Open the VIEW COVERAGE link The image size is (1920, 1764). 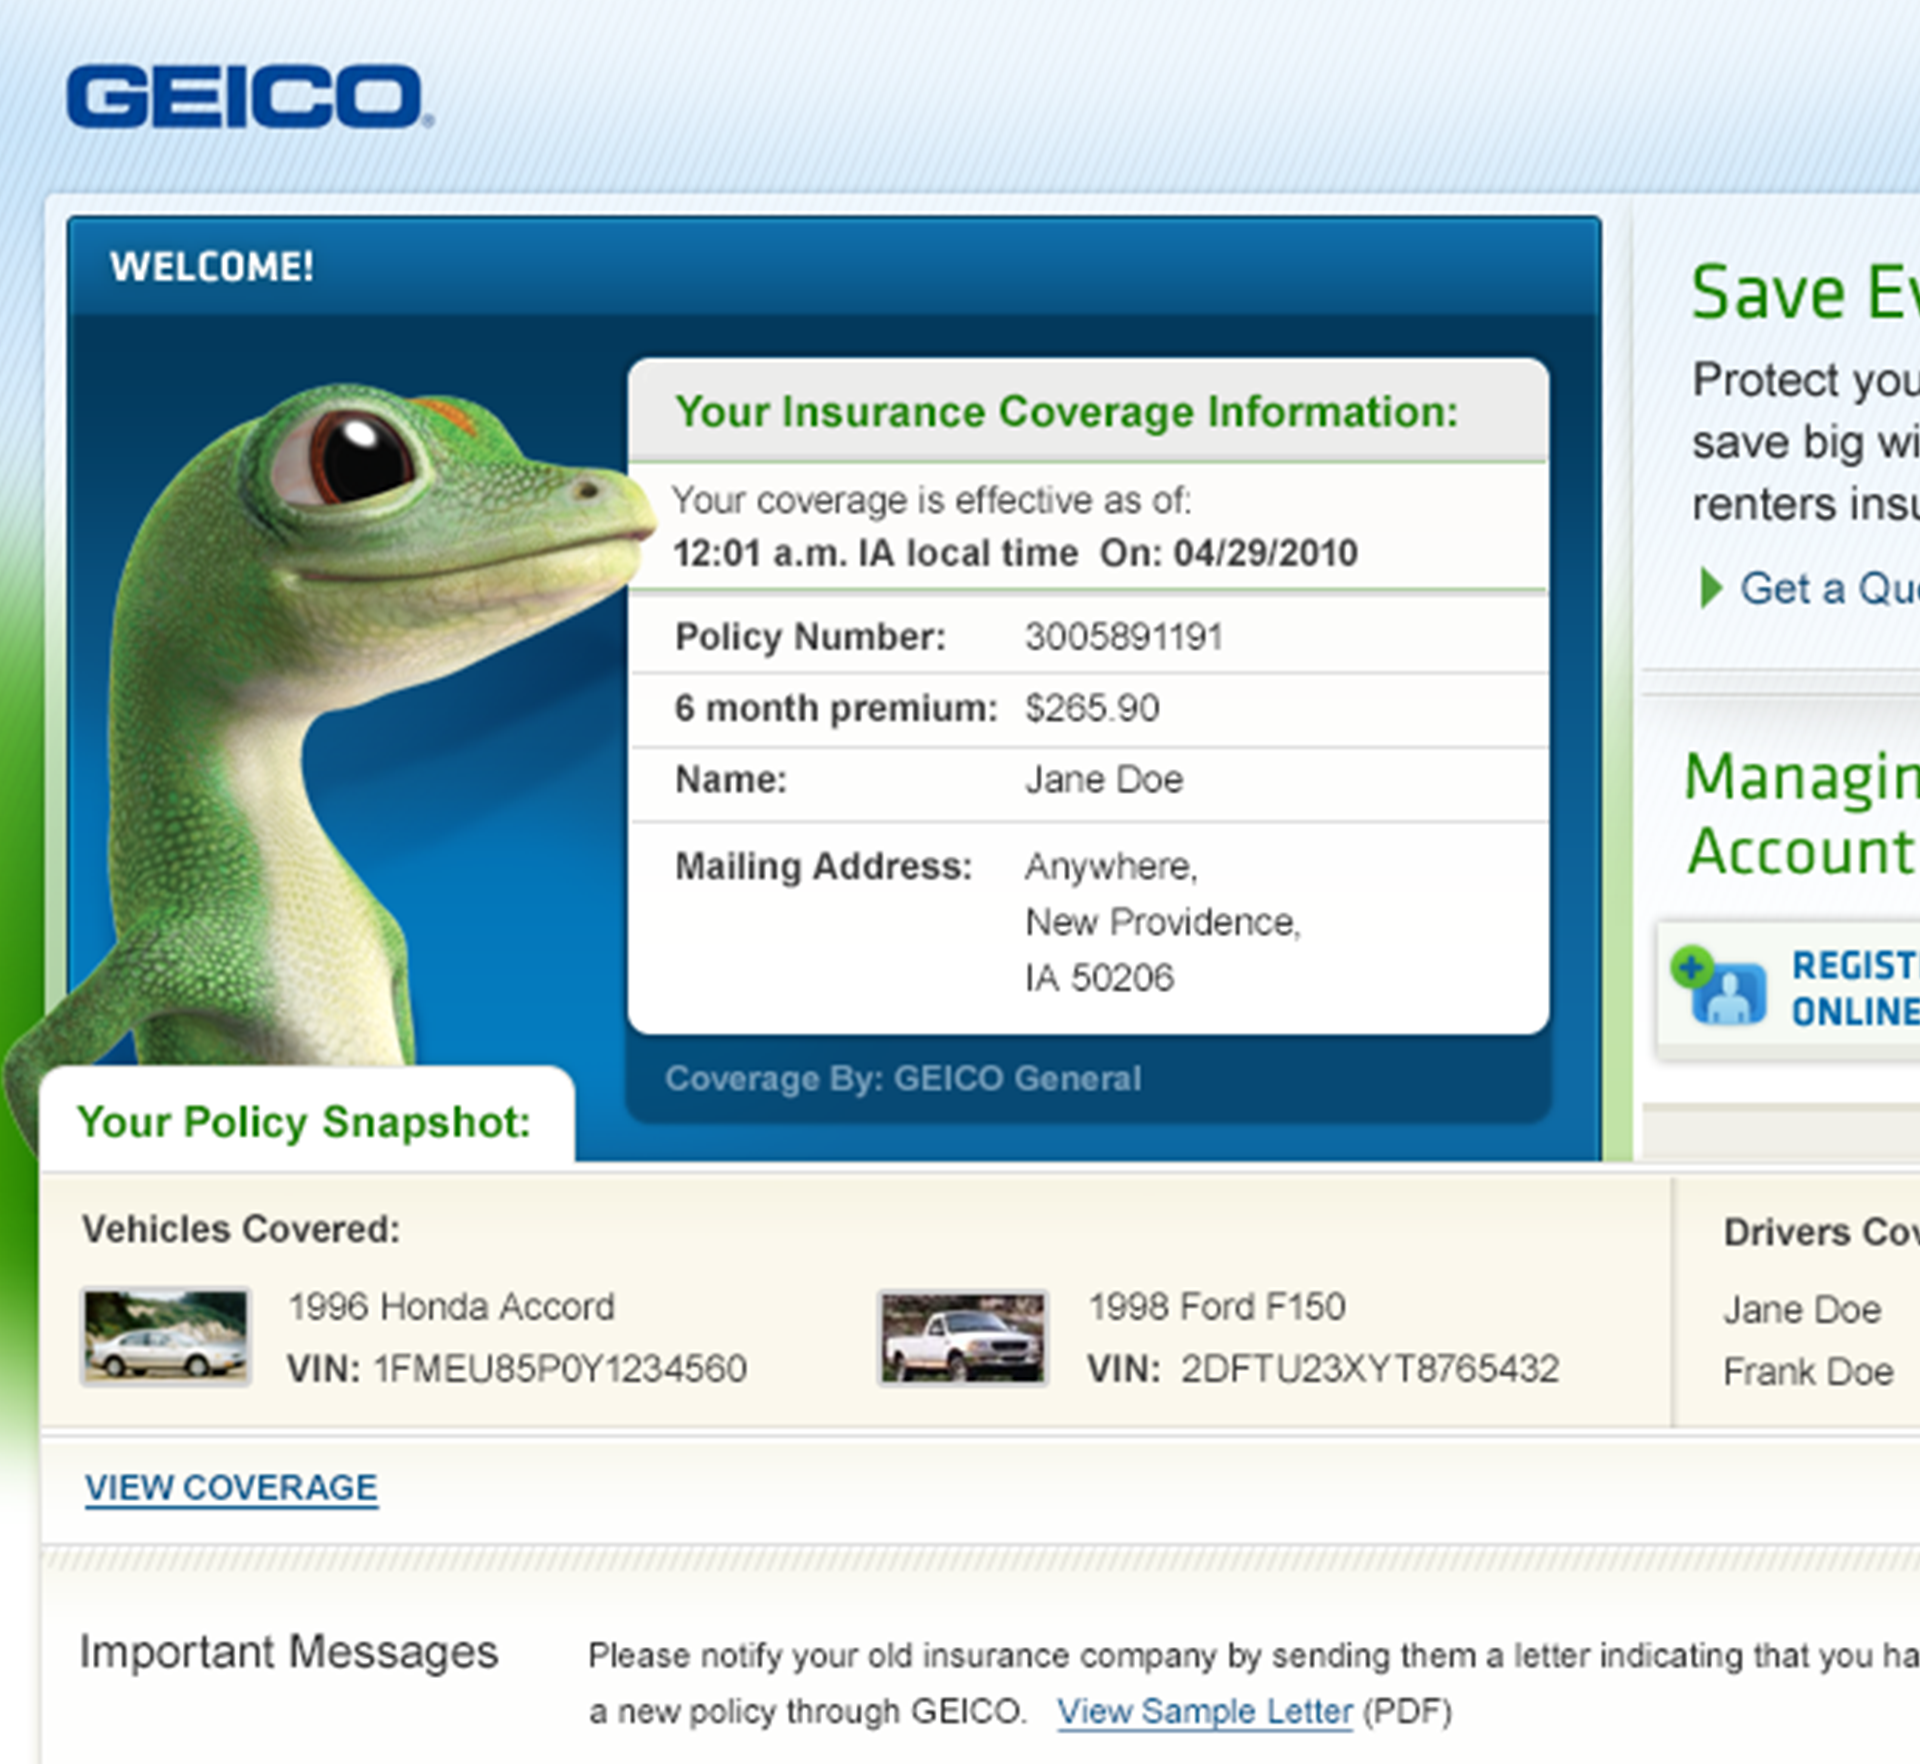coord(230,1488)
